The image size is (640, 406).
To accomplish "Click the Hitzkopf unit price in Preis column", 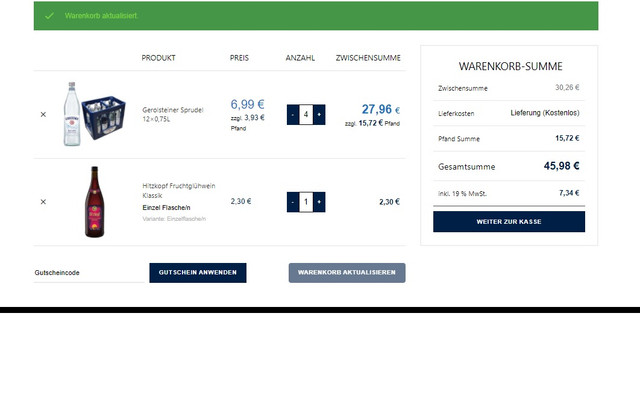I will pos(241,201).
